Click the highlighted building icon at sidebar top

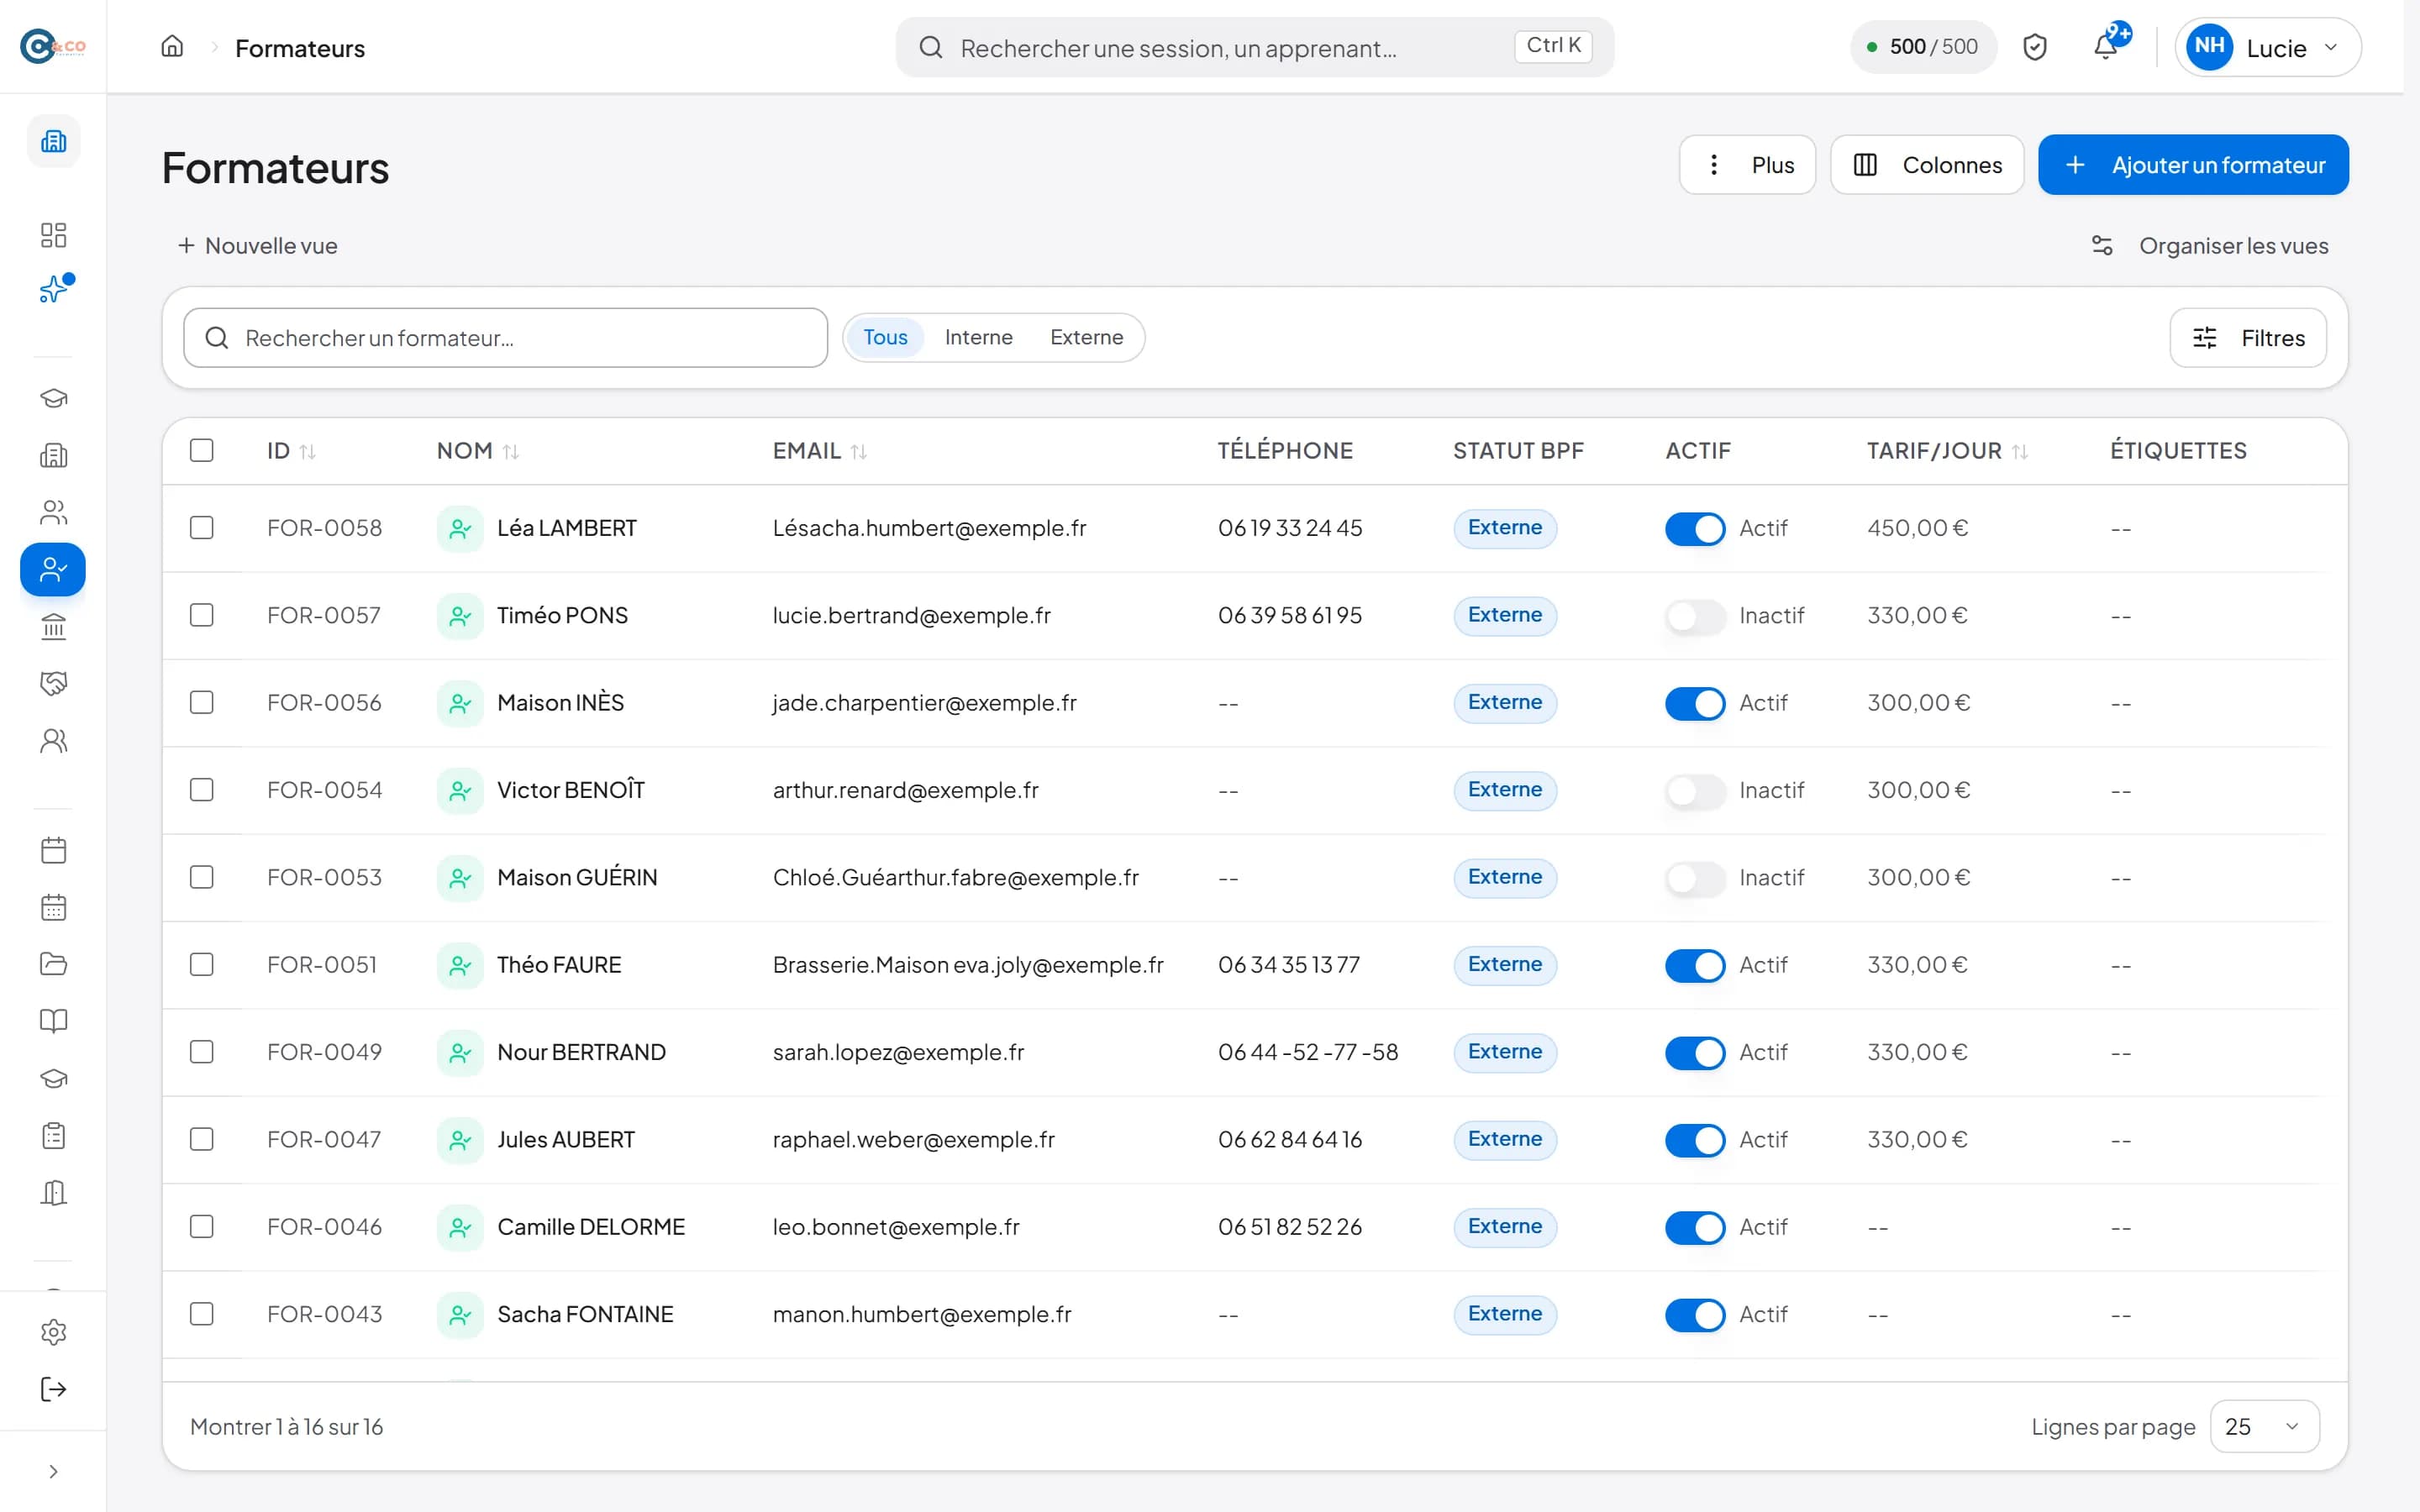[x=53, y=141]
